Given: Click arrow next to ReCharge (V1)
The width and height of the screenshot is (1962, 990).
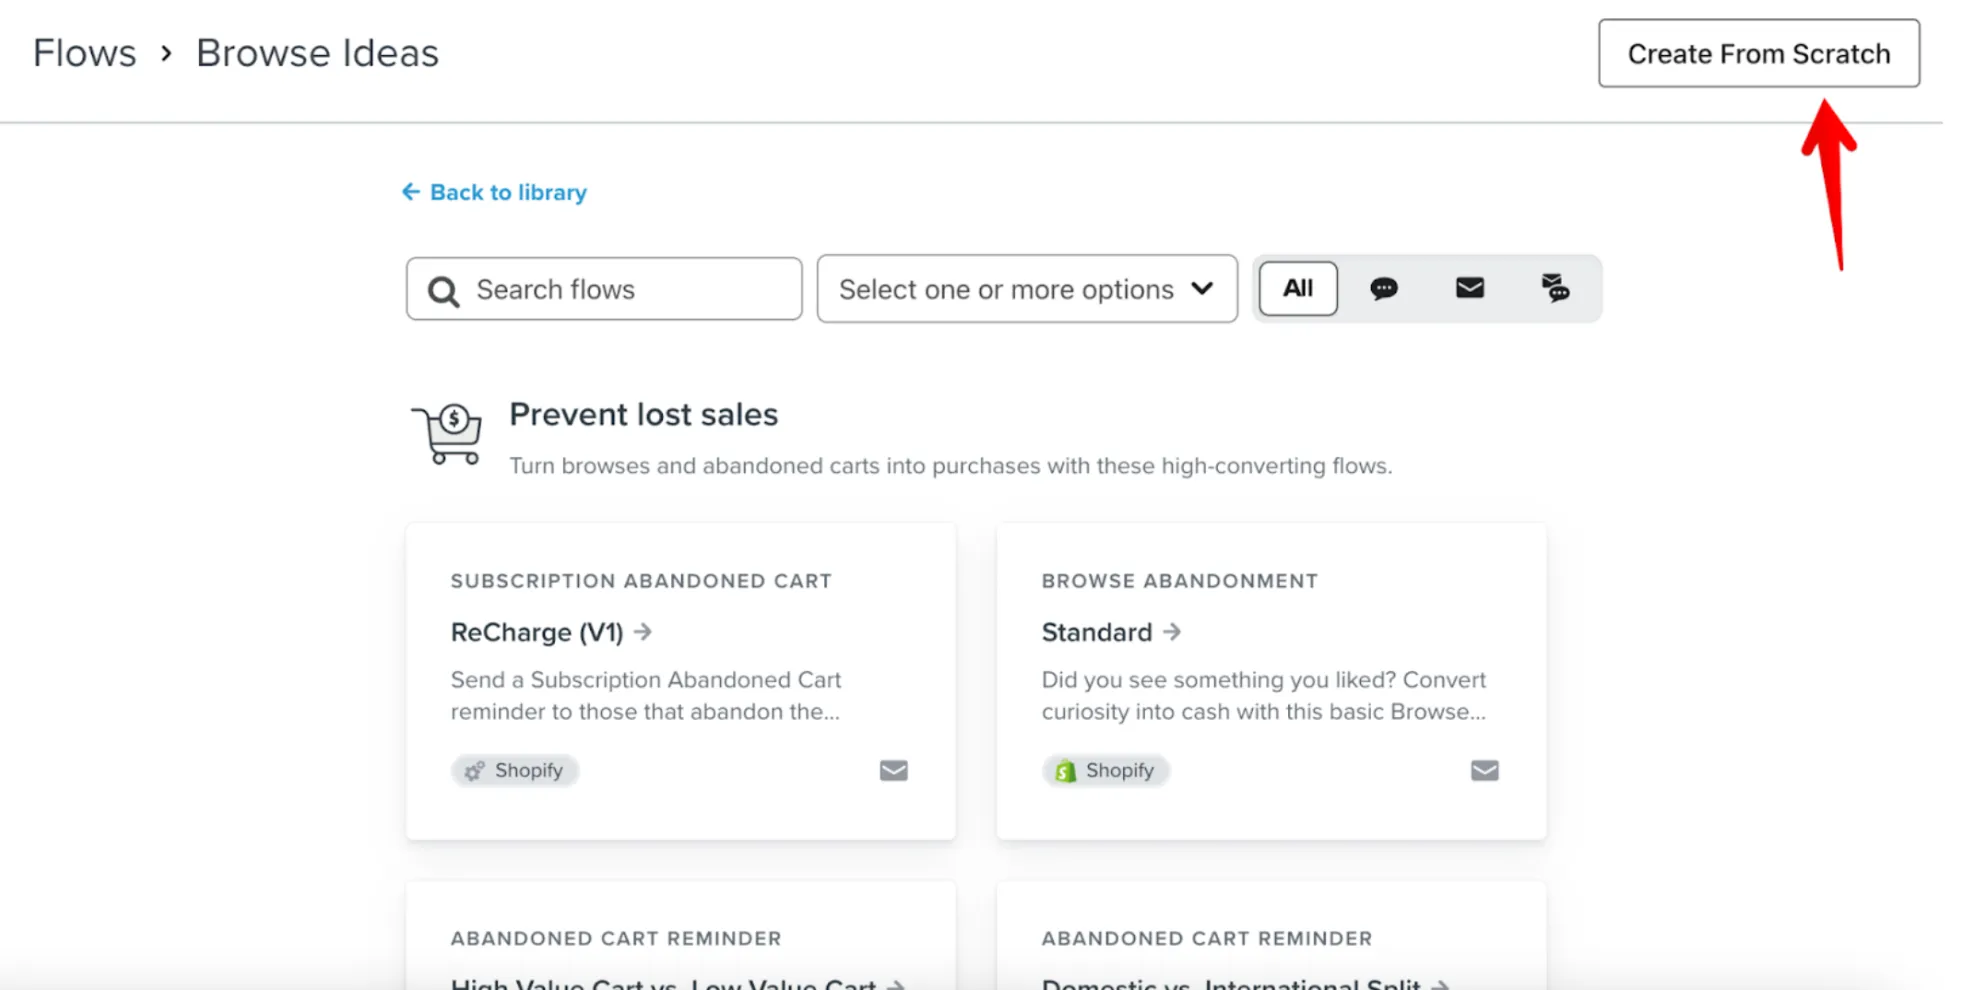Looking at the screenshot, I should 643,632.
